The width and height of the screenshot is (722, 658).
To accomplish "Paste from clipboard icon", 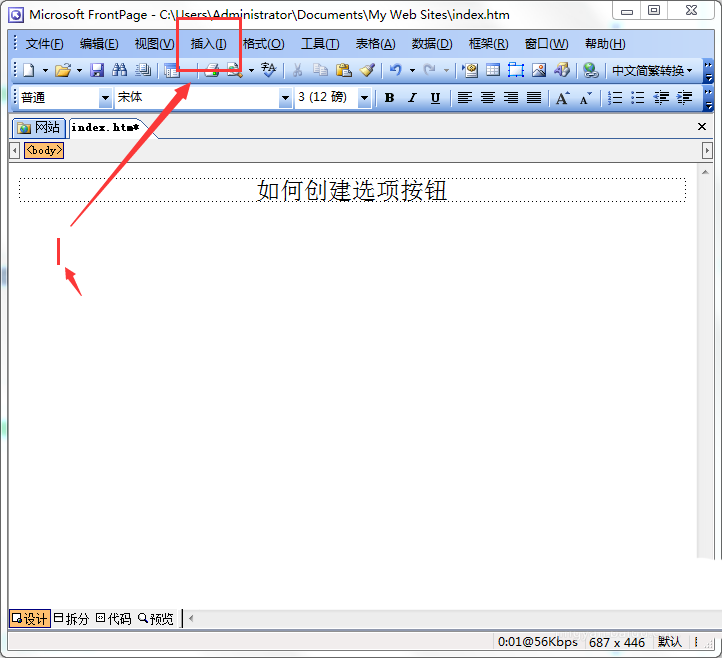I will pyautogui.click(x=344, y=70).
